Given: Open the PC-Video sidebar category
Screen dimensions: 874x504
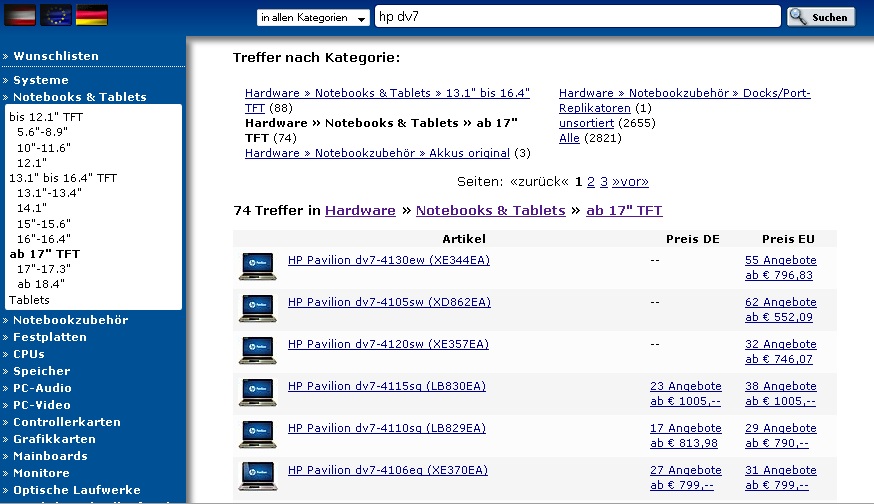Looking at the screenshot, I should point(42,405).
